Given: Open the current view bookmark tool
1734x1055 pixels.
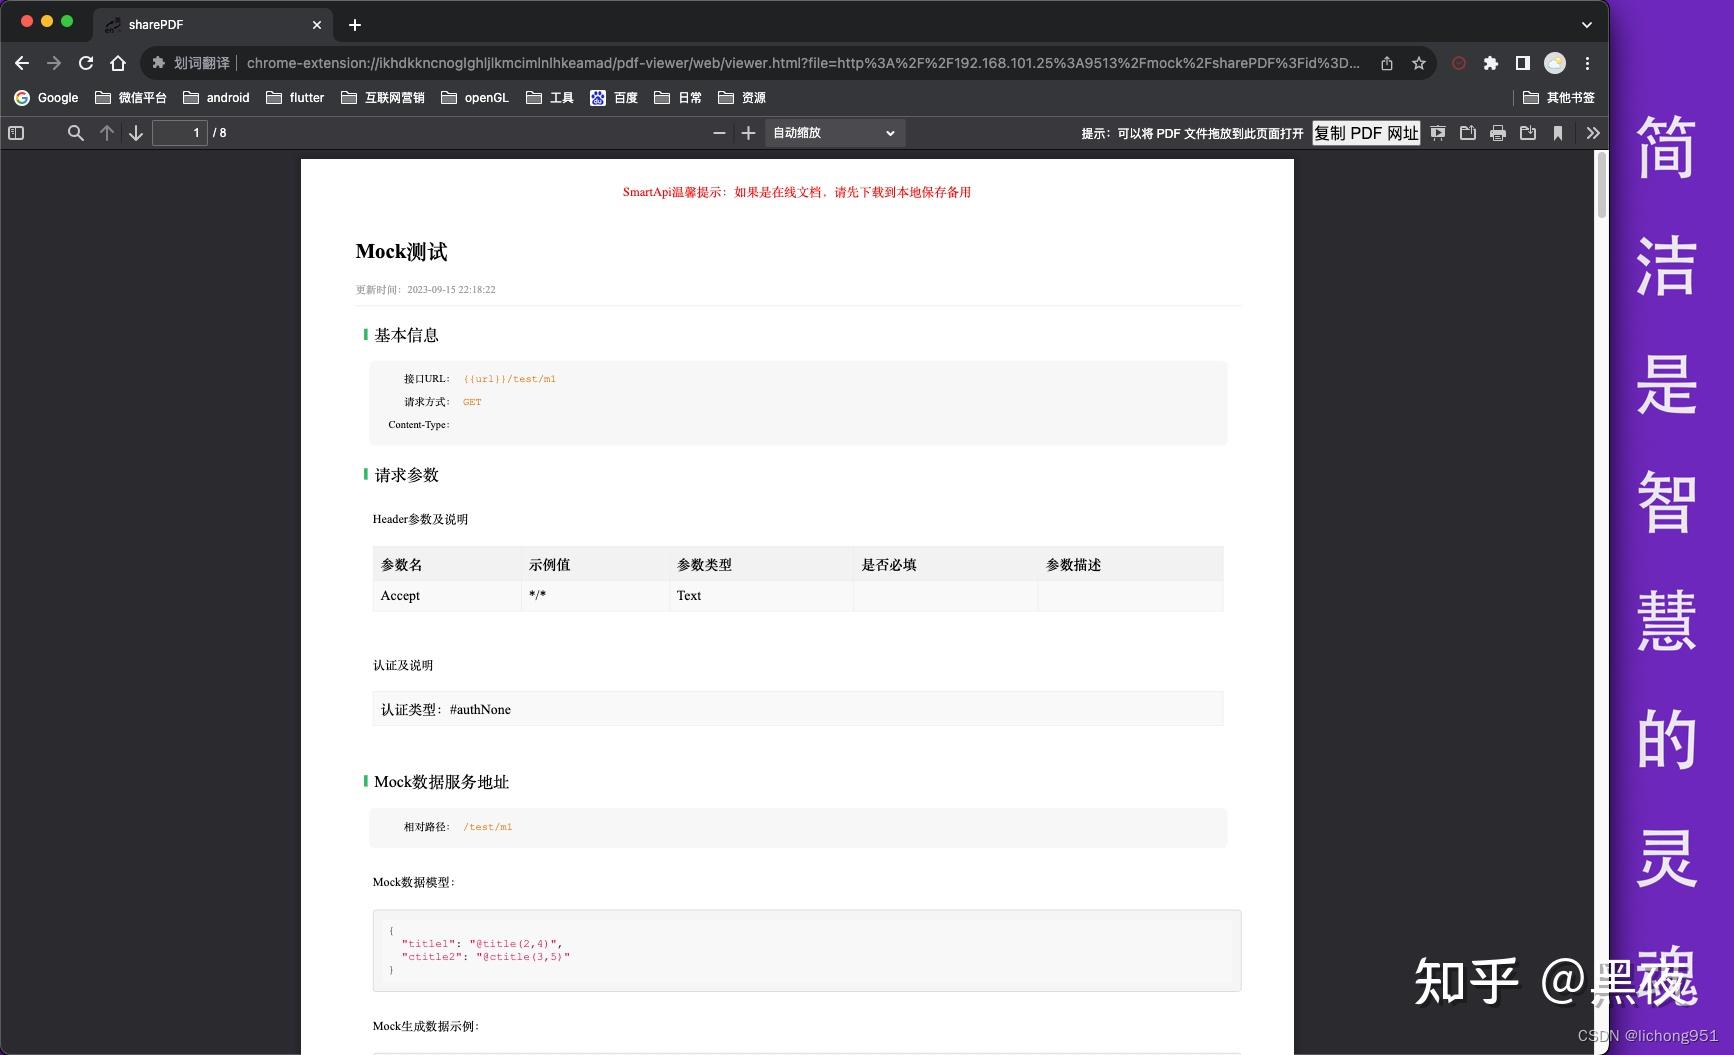Looking at the screenshot, I should 1559,132.
